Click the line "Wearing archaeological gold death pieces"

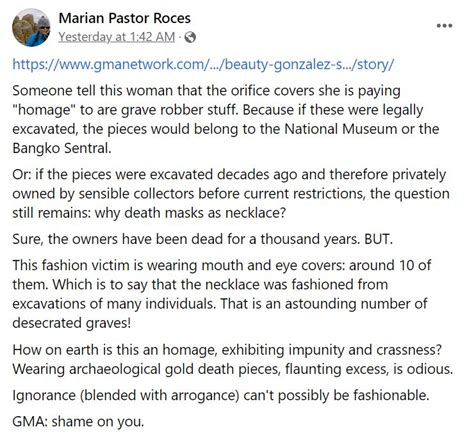pyautogui.click(x=233, y=369)
